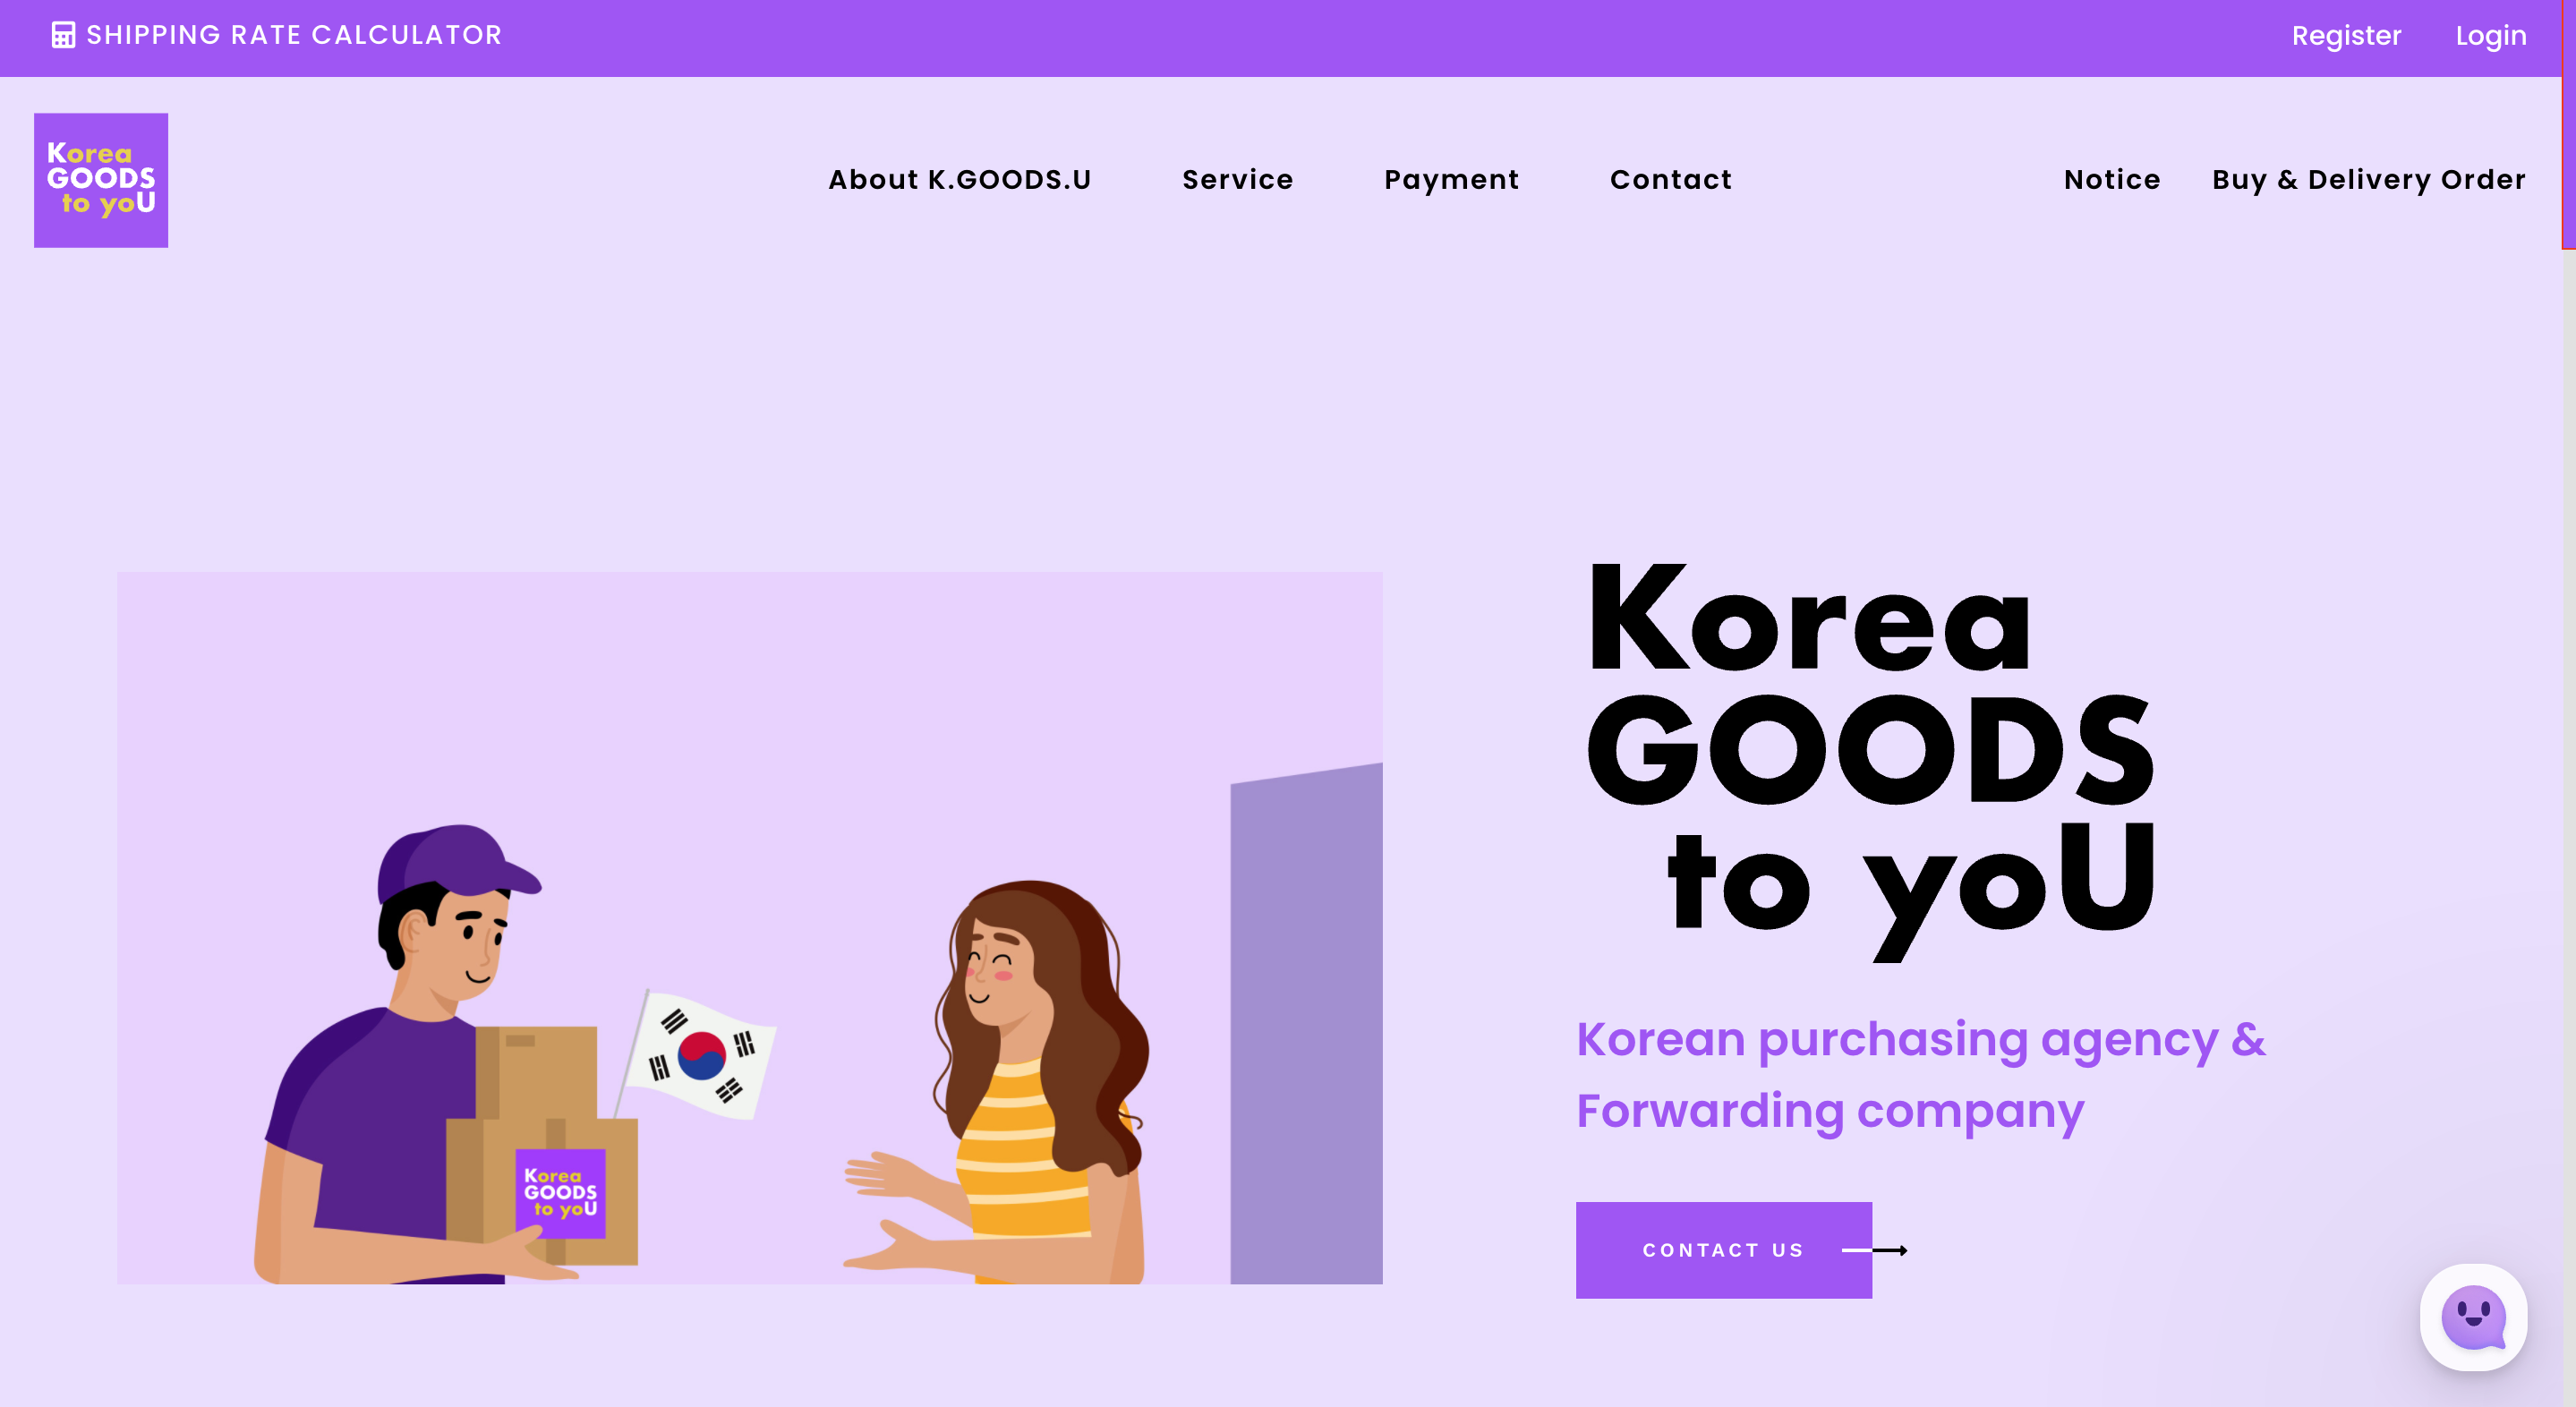Open About K.GOODS.U menu
The image size is (2576, 1407).
point(960,180)
